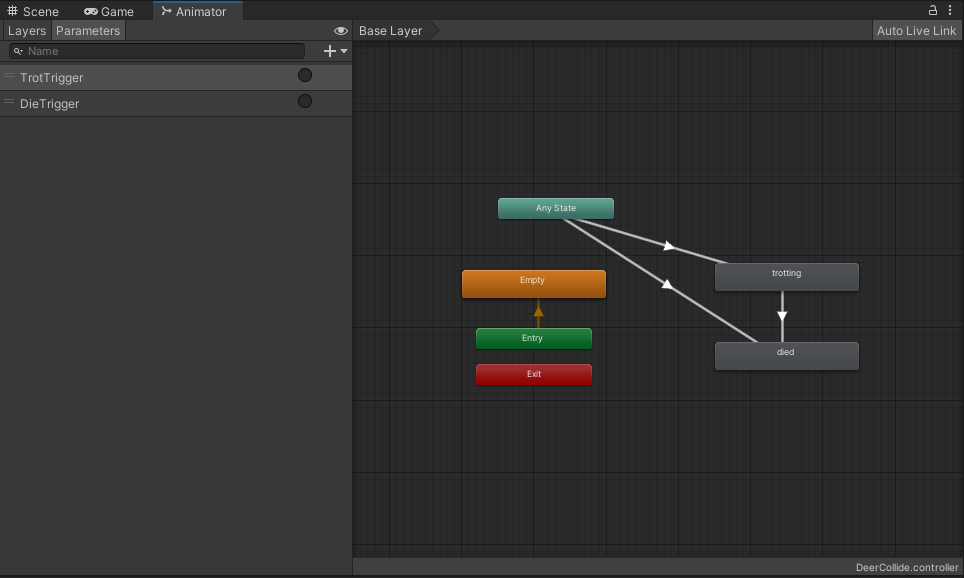Switch to the Game tab
964x578 pixels.
pyautogui.click(x=109, y=11)
